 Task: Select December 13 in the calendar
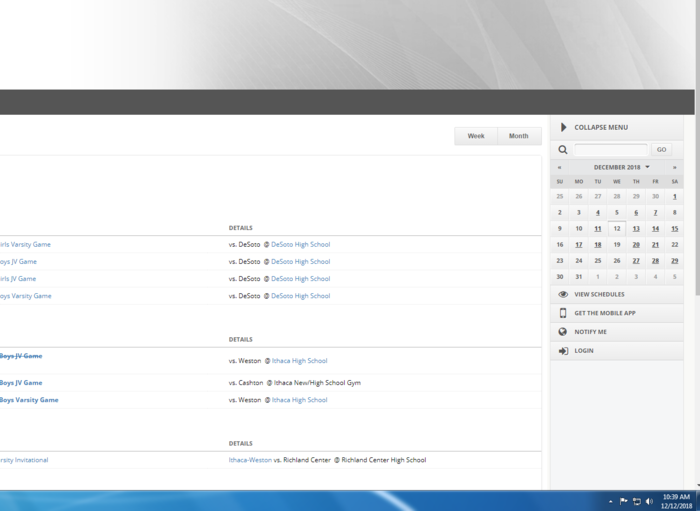636,228
